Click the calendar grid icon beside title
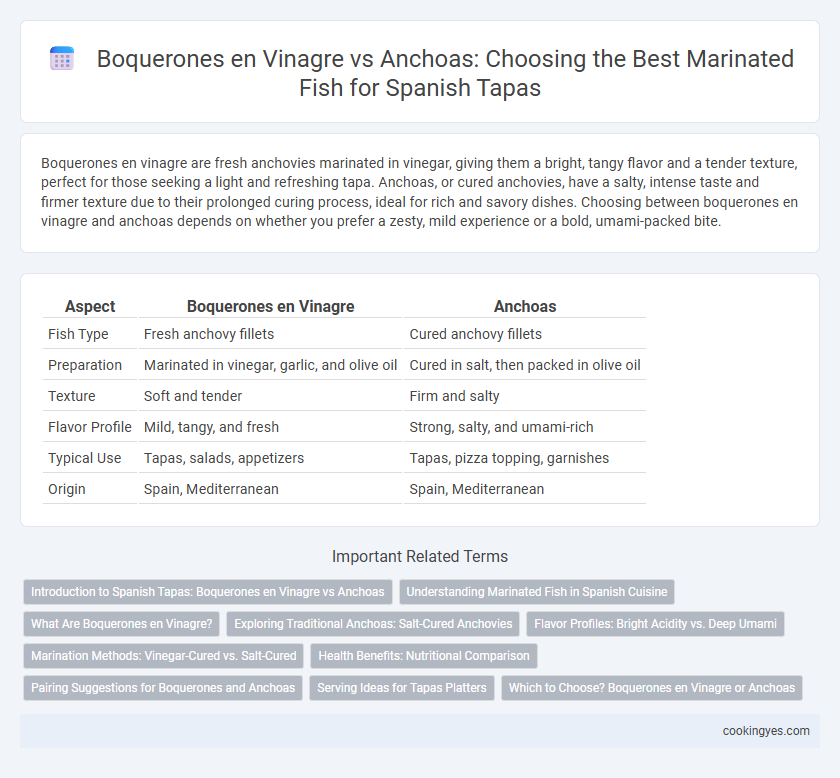 coord(62,58)
